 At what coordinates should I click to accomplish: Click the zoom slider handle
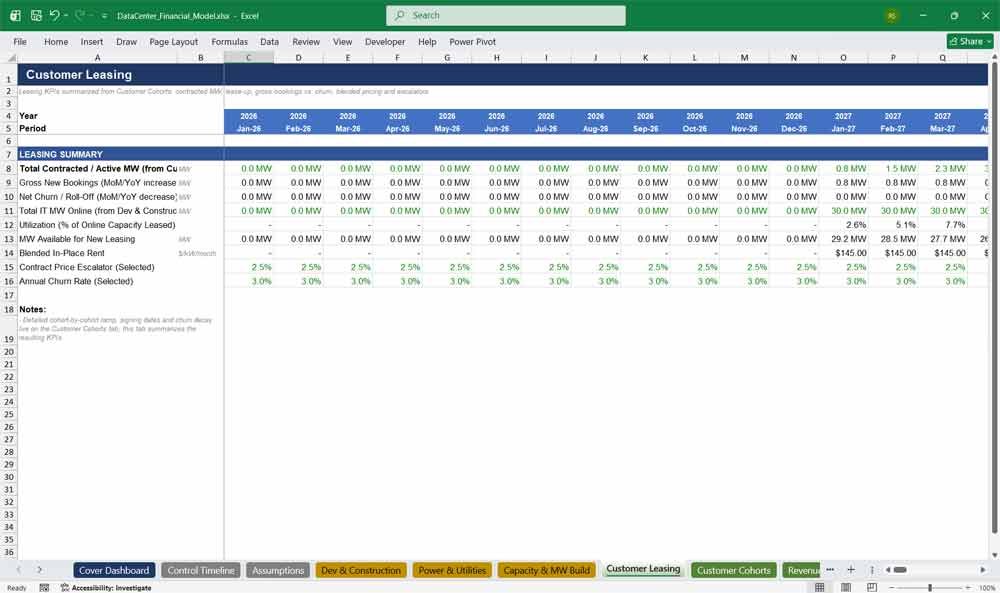[930, 587]
